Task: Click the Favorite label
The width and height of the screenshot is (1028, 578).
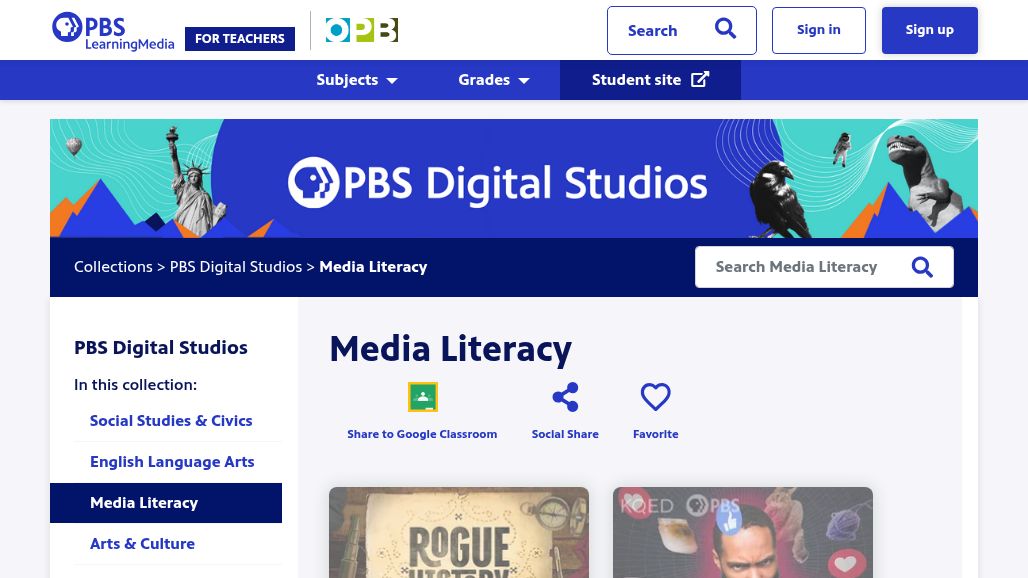Action: point(656,434)
